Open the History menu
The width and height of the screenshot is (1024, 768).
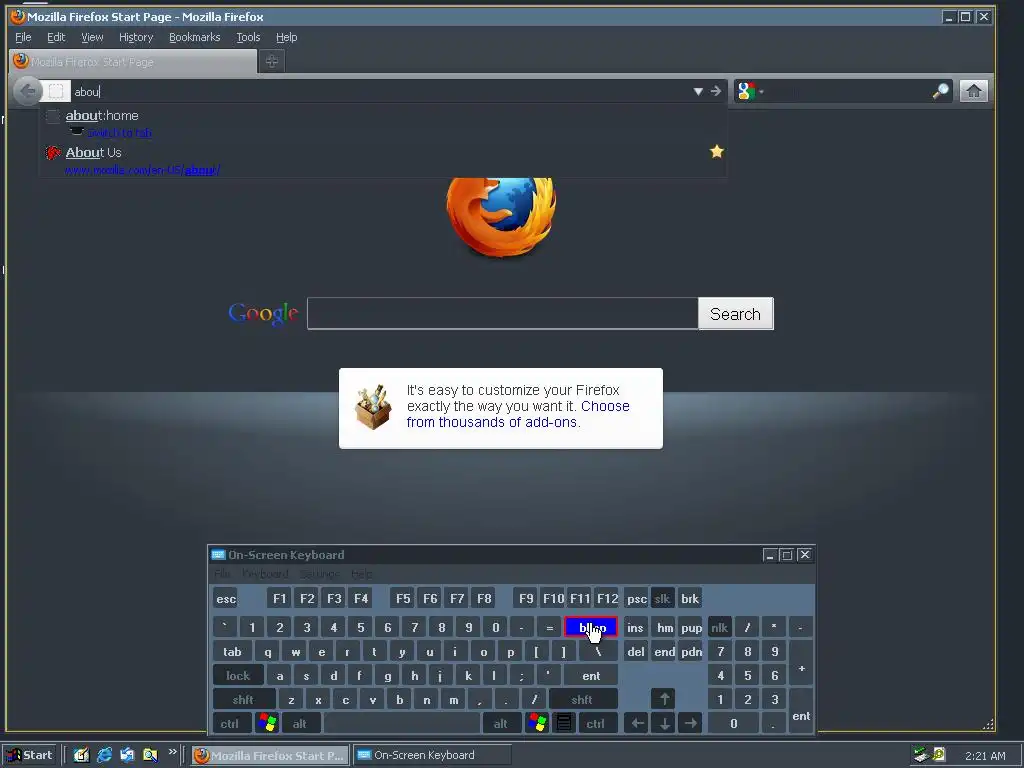tap(136, 37)
